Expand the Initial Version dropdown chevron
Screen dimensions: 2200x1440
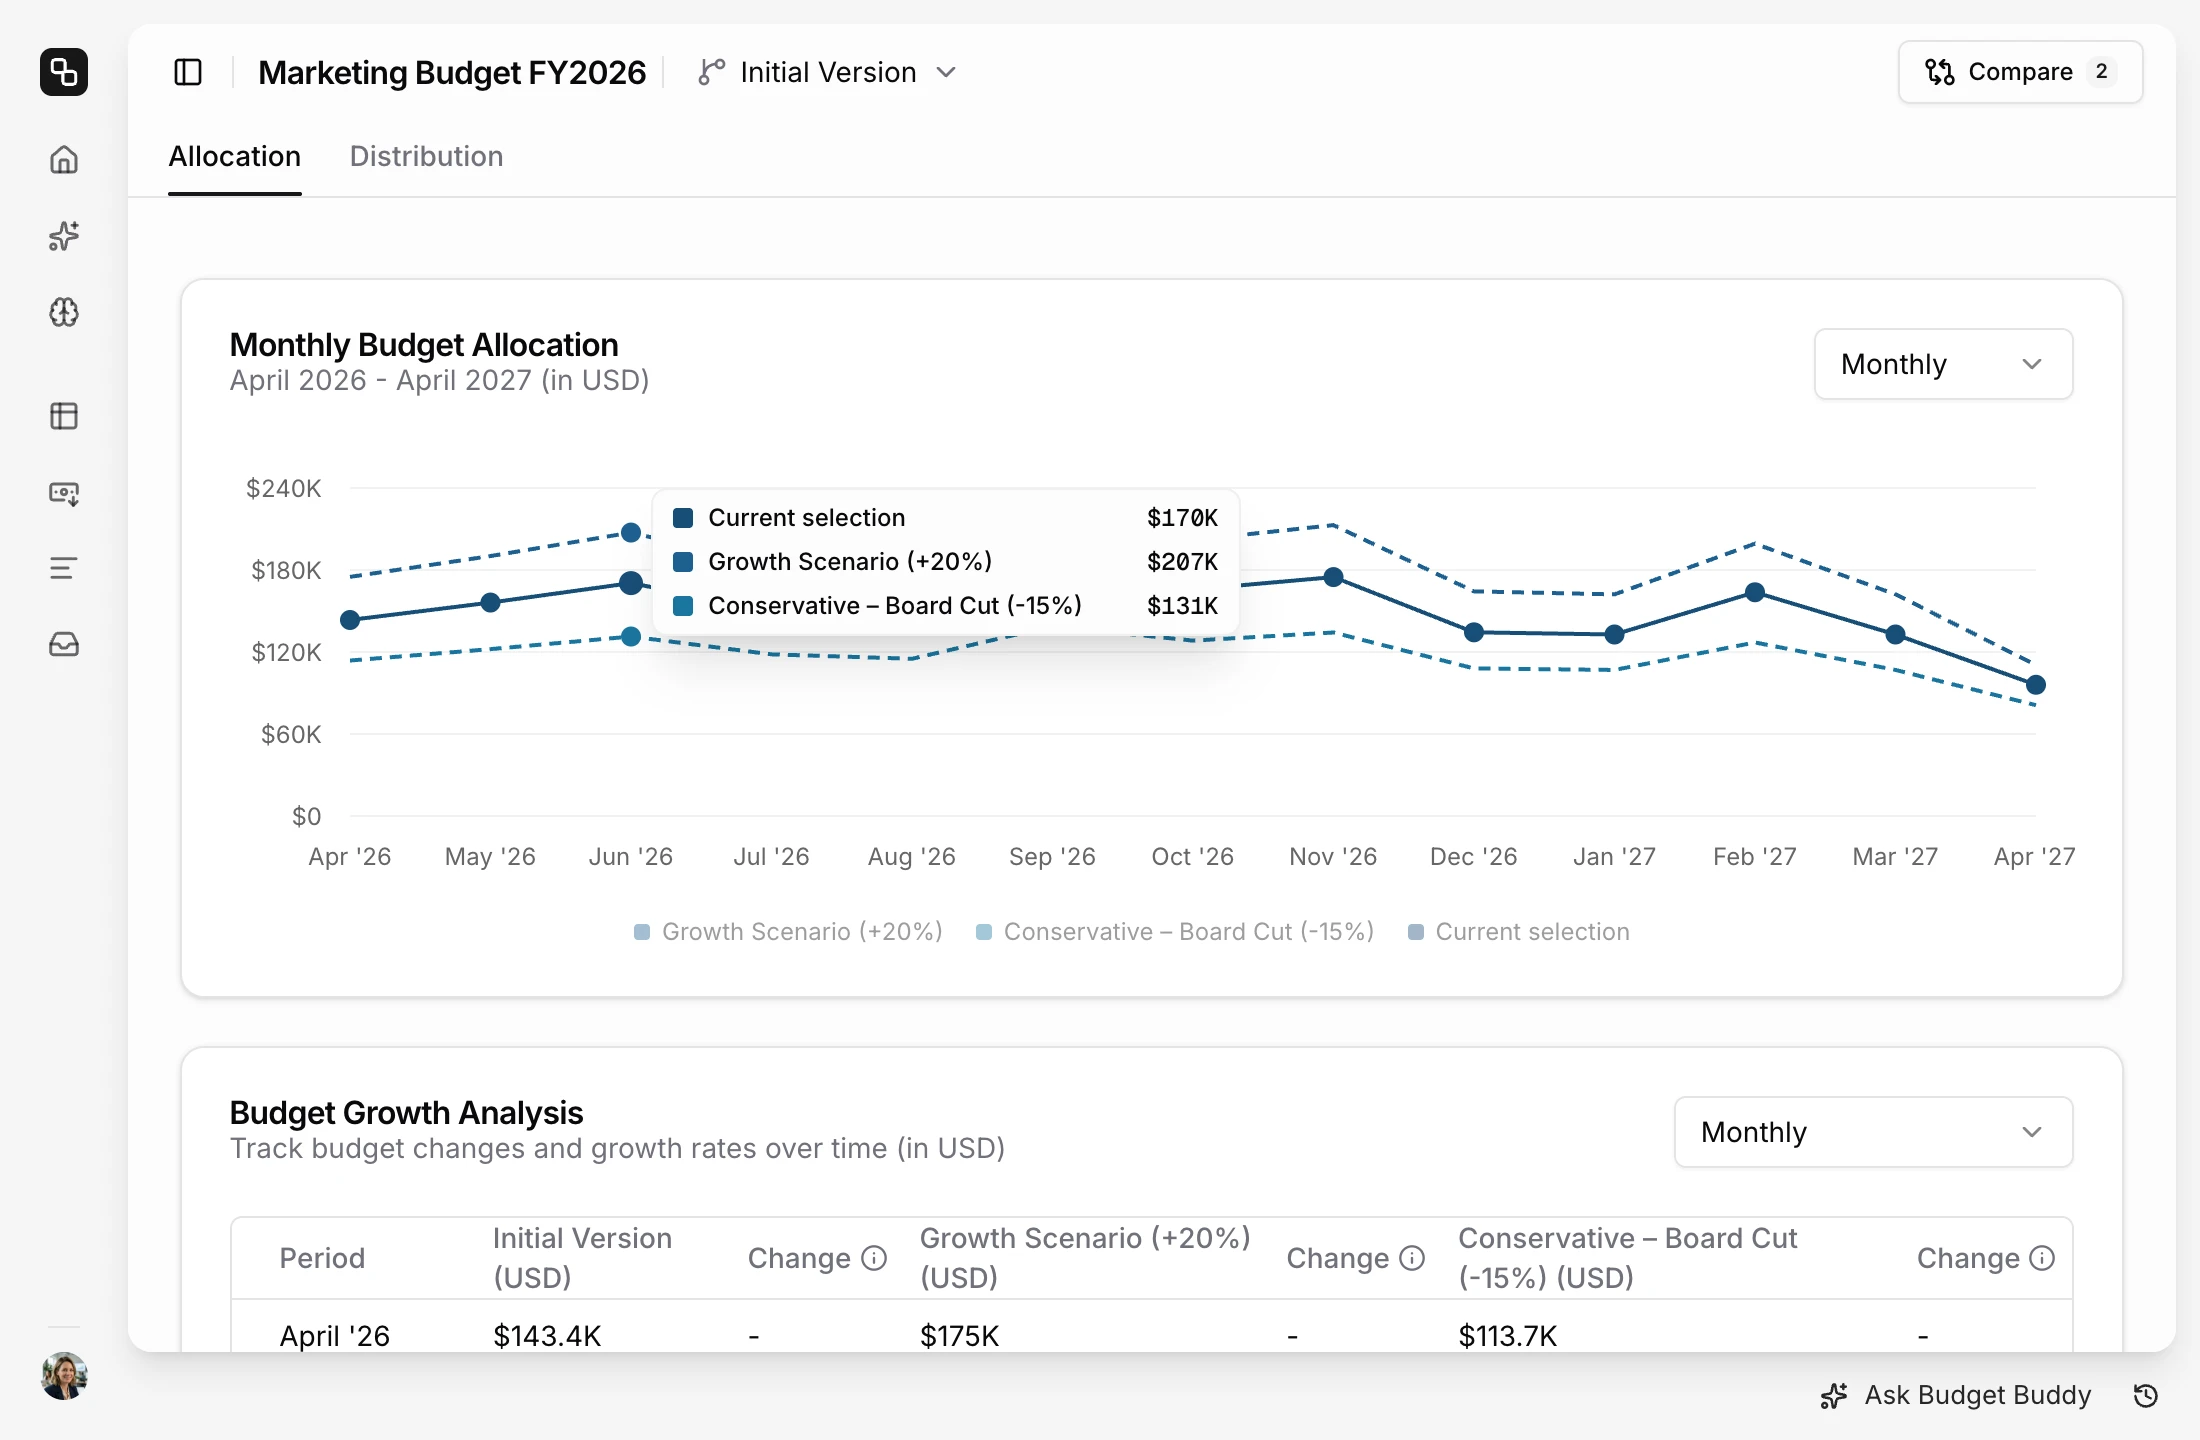[x=946, y=72]
